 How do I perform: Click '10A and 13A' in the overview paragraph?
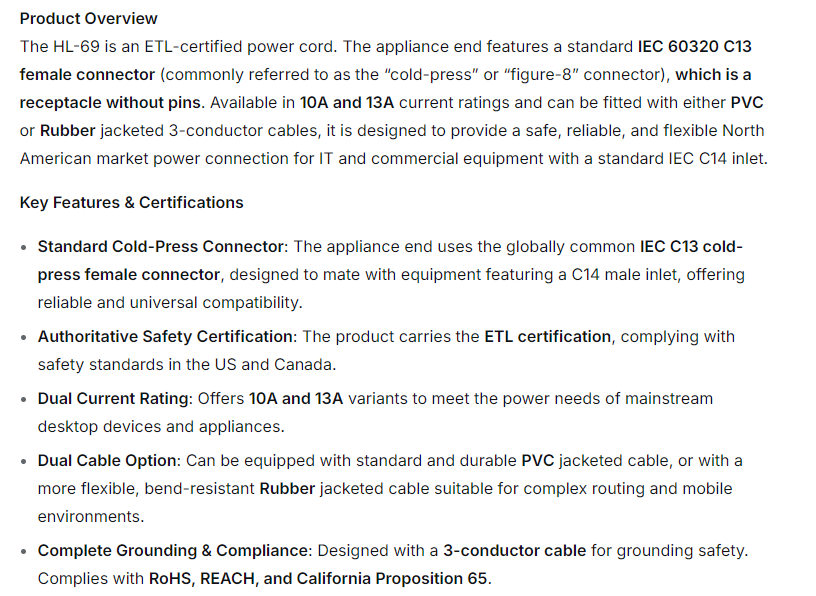pos(348,102)
